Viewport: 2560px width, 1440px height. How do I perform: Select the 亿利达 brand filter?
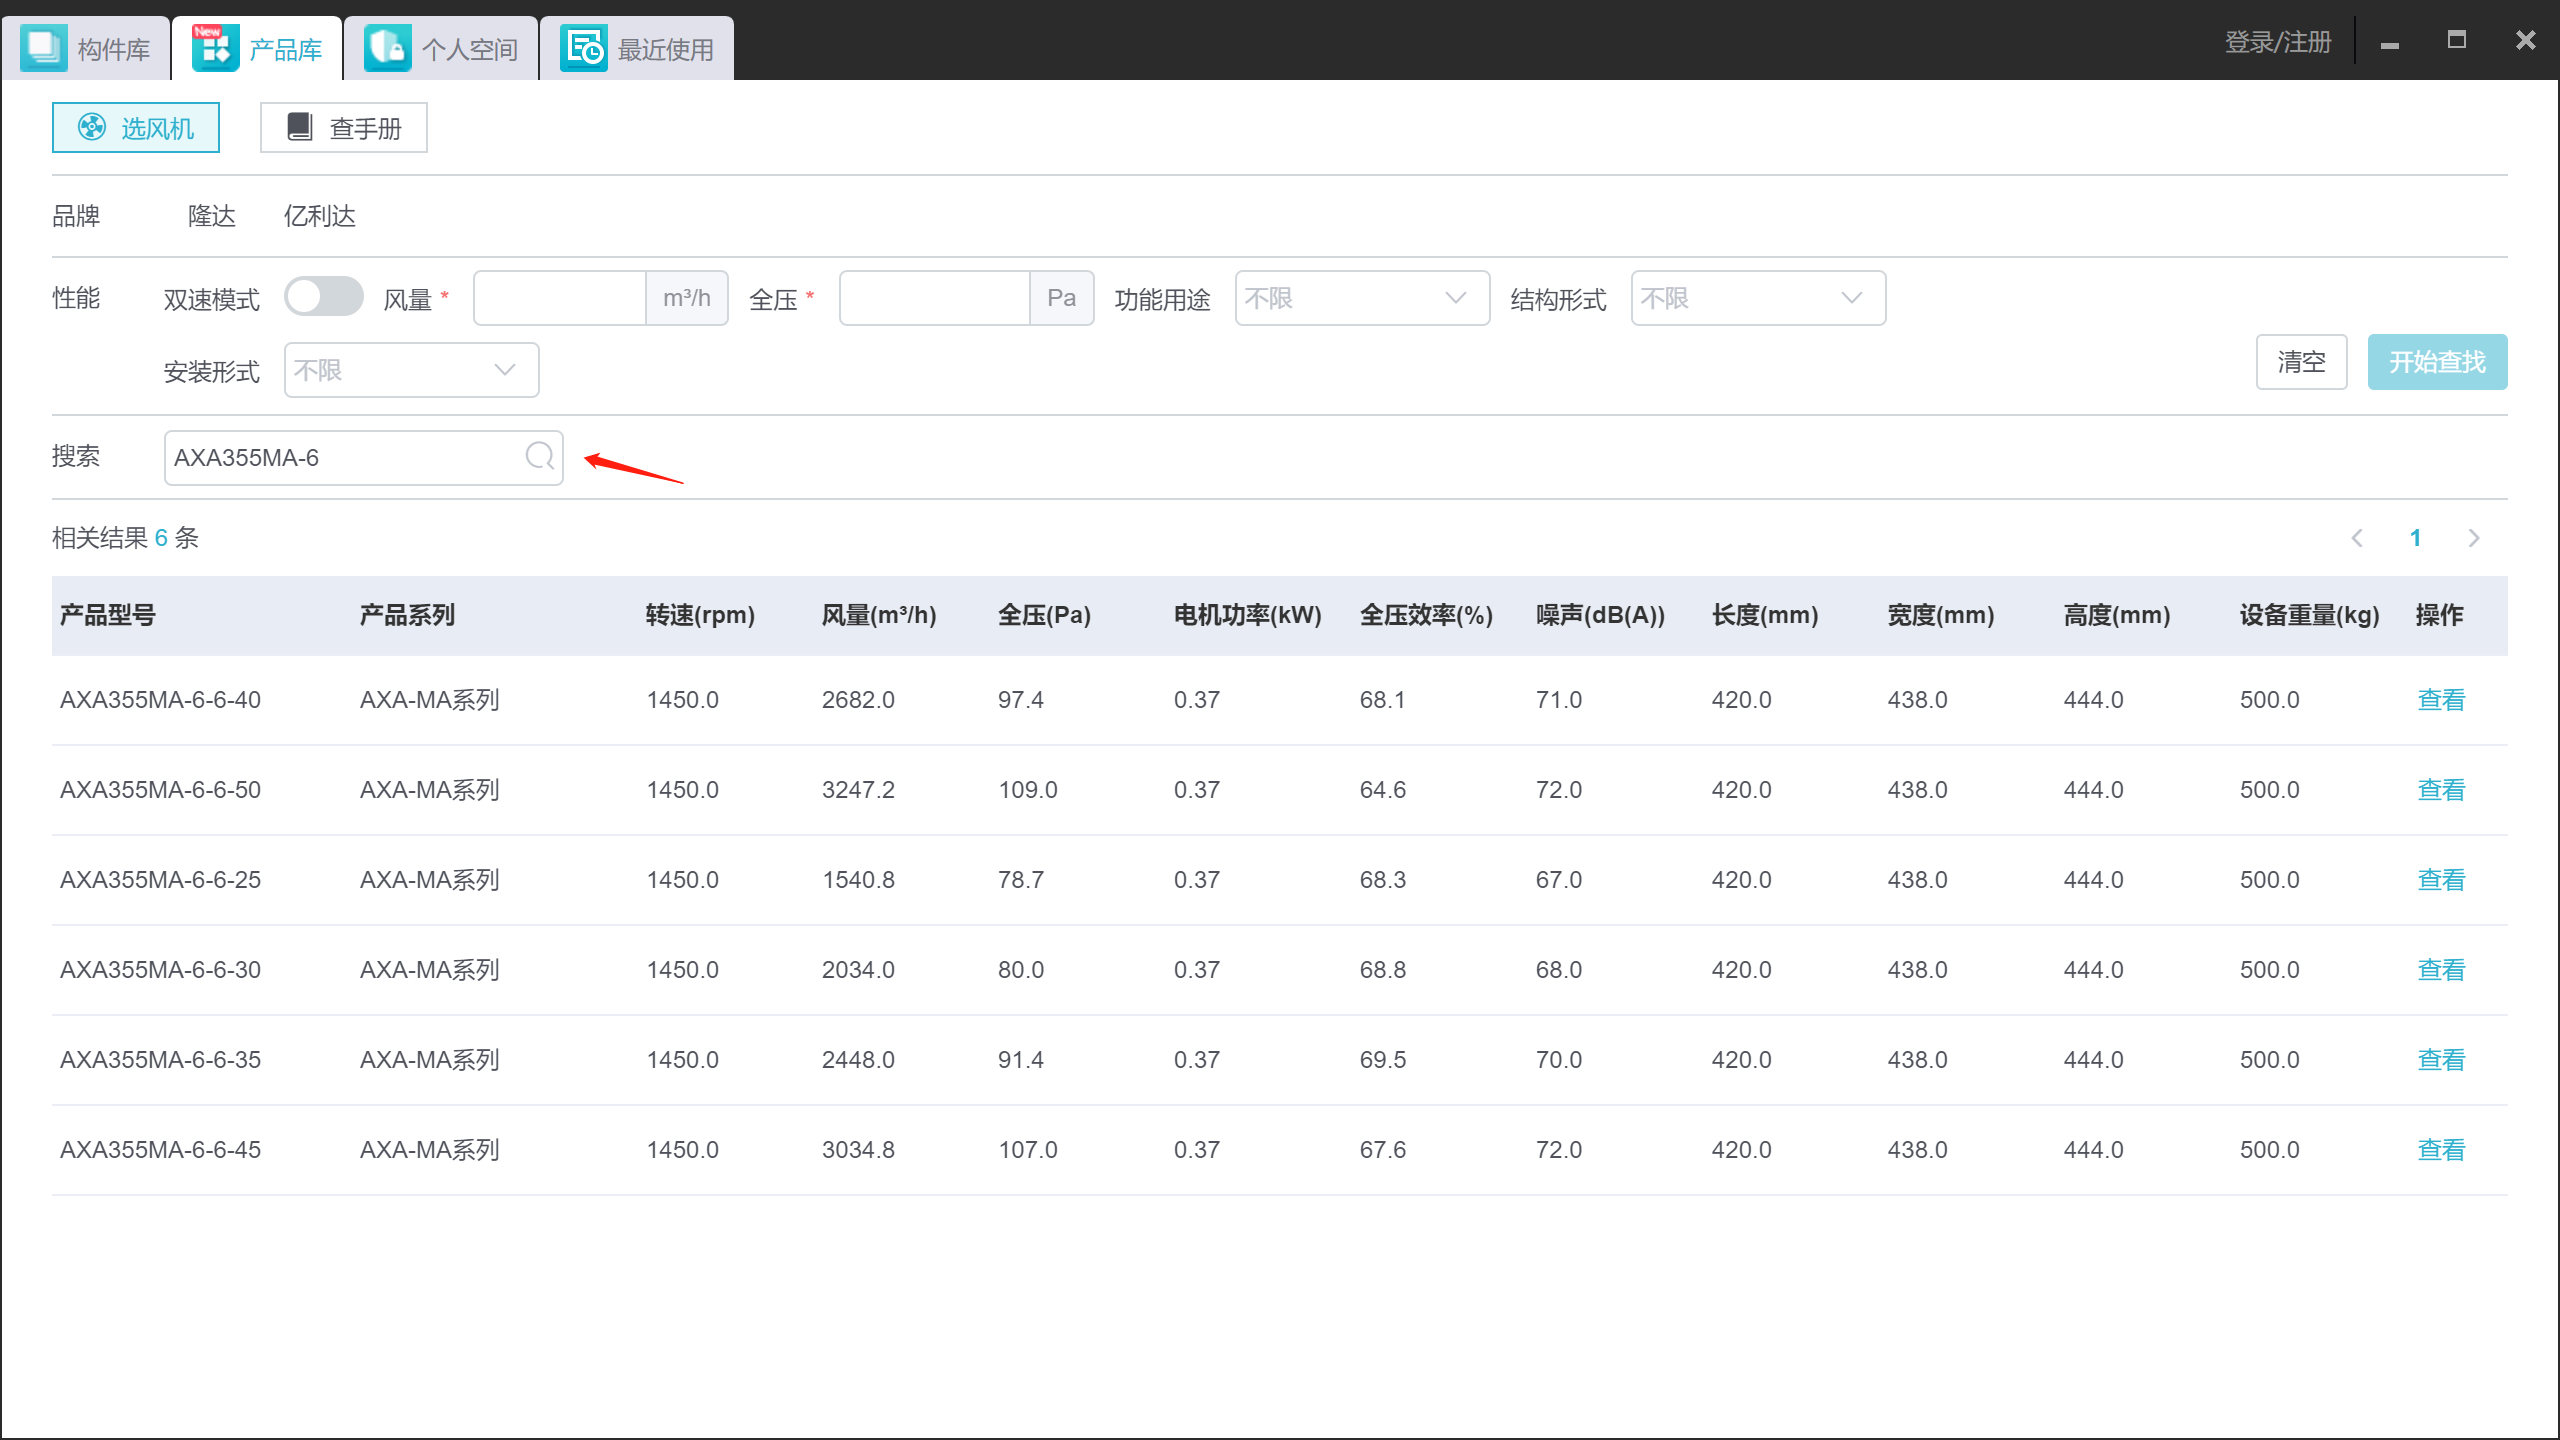tap(320, 216)
